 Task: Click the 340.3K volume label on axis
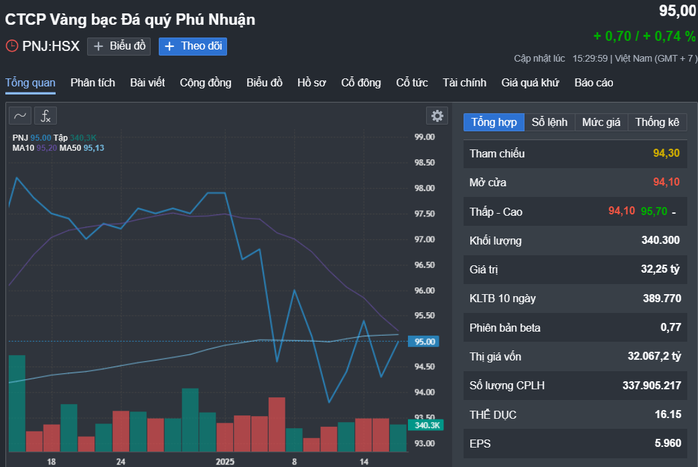pos(426,425)
